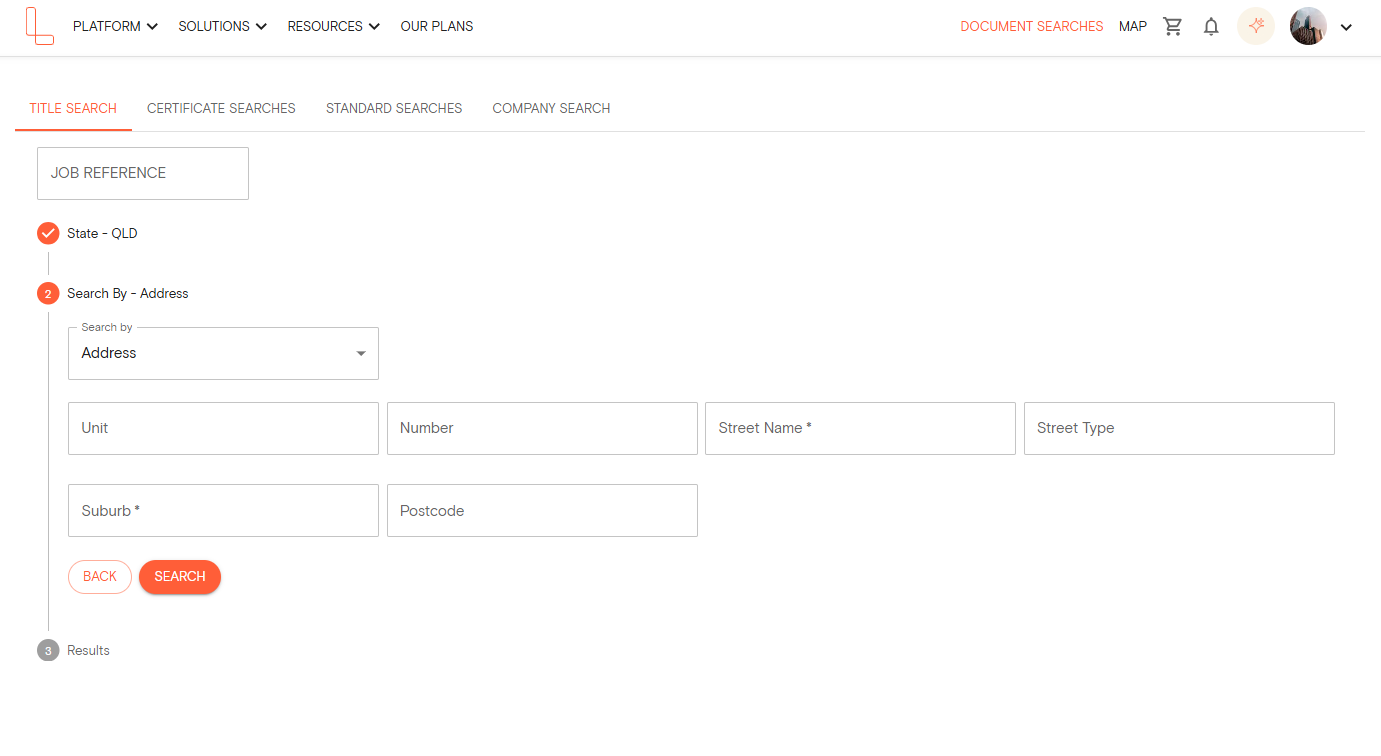This screenshot has height=756, width=1381.
Task: Focus the Postcode input field
Action: pyautogui.click(x=542, y=510)
